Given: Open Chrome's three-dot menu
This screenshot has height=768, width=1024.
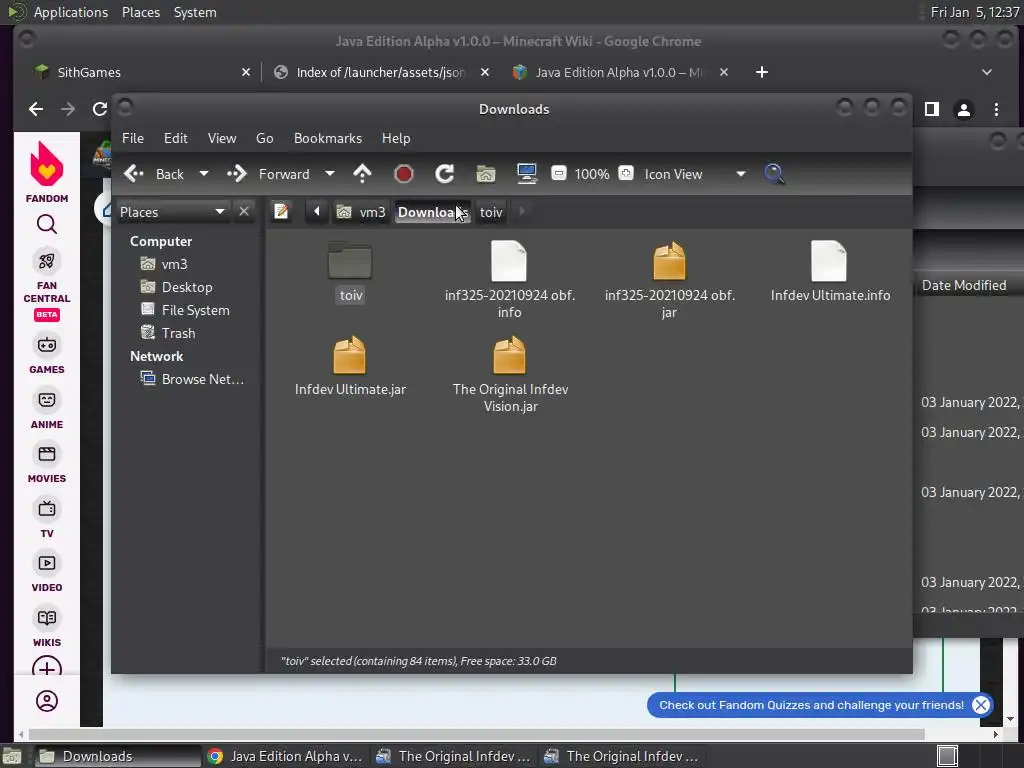Looking at the screenshot, I should 996,109.
